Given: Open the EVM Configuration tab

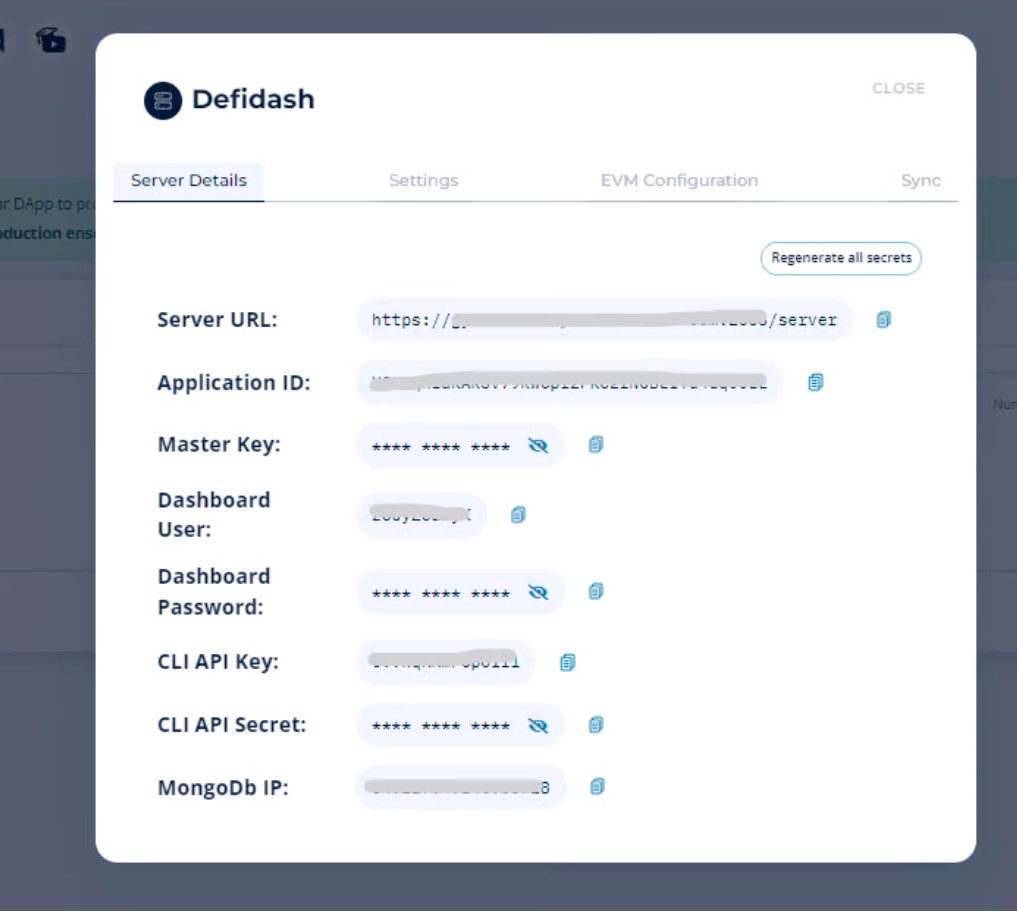Looking at the screenshot, I should pos(679,180).
